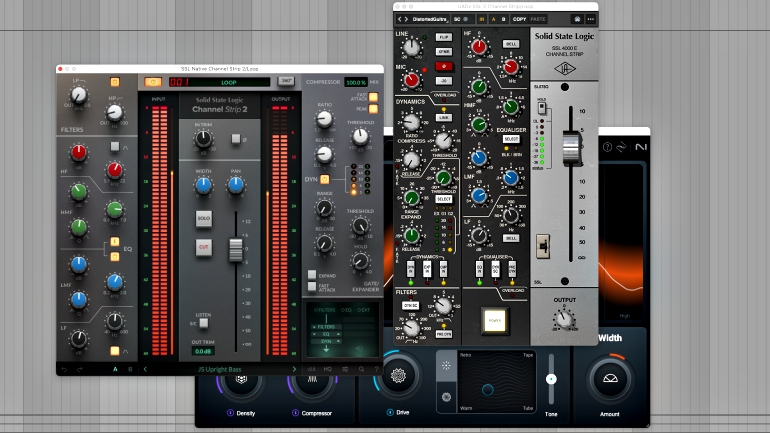The image size is (770, 433).
Task: Toggle the IN button in UADx toolbar
Action: 482,19
